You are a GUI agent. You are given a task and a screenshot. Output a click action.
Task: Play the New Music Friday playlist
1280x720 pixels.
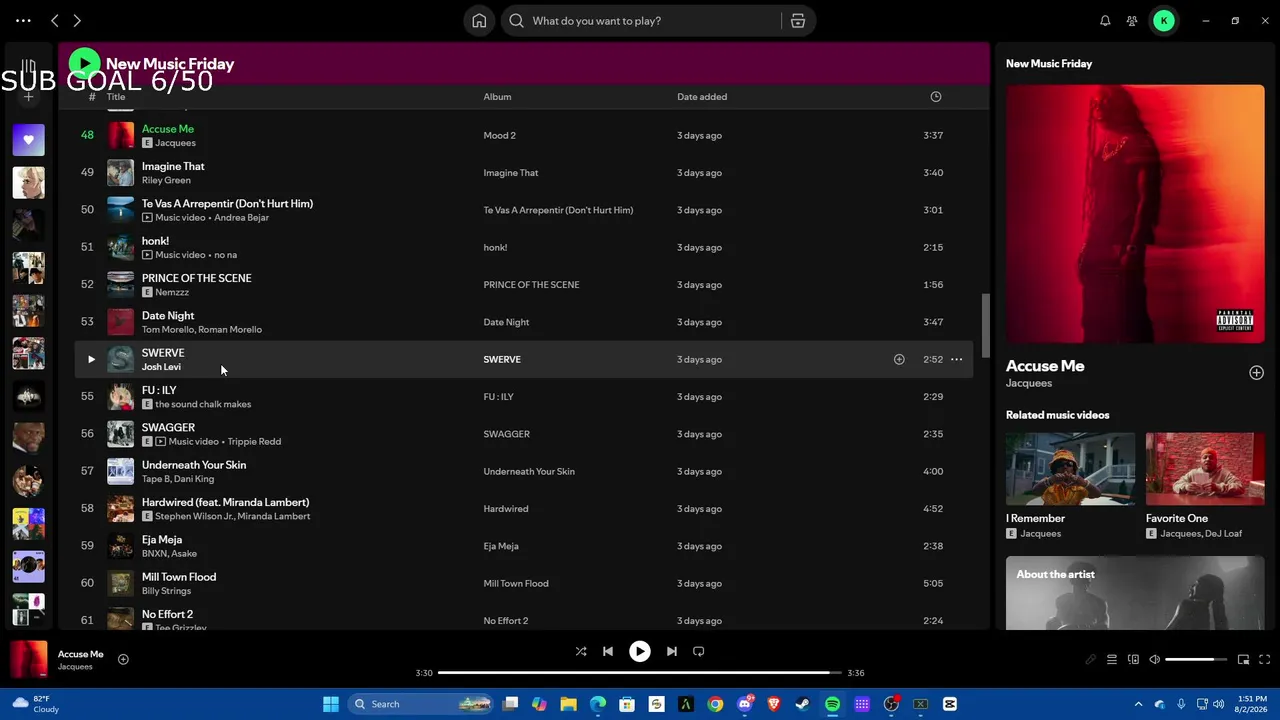click(x=84, y=64)
